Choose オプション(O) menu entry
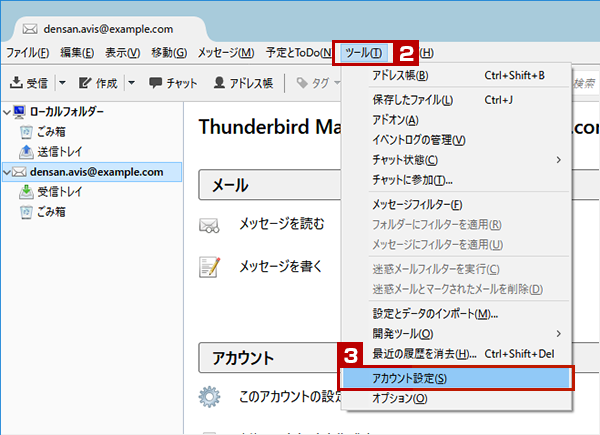Screen dimensions: 600x435 [456, 398]
